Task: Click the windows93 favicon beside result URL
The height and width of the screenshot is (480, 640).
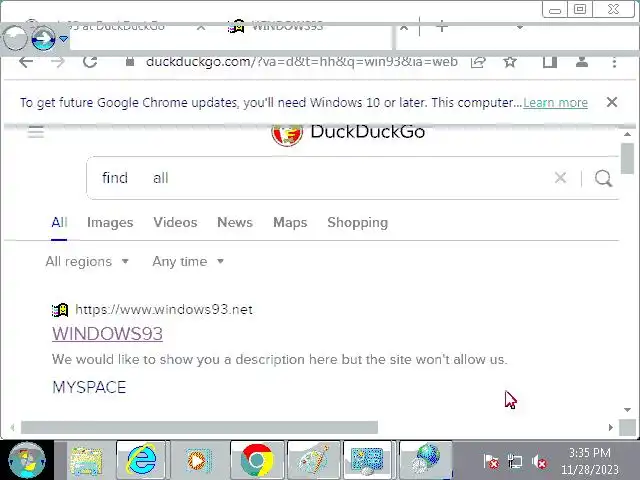Action: [x=60, y=310]
